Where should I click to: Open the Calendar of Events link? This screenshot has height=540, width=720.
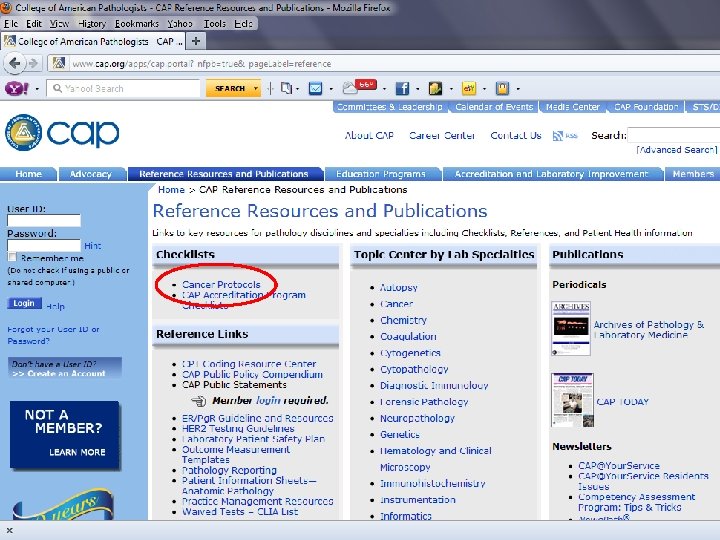pos(494,107)
